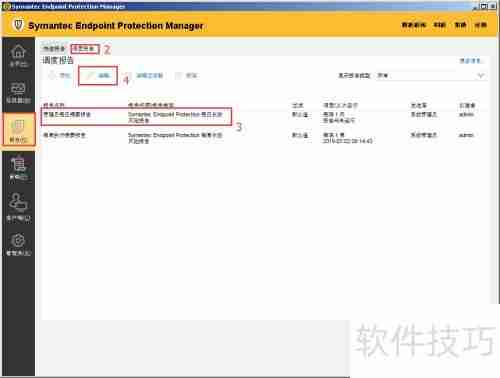Switch to the Quick Reports tab
This screenshot has height=378, width=500.
click(x=54, y=49)
